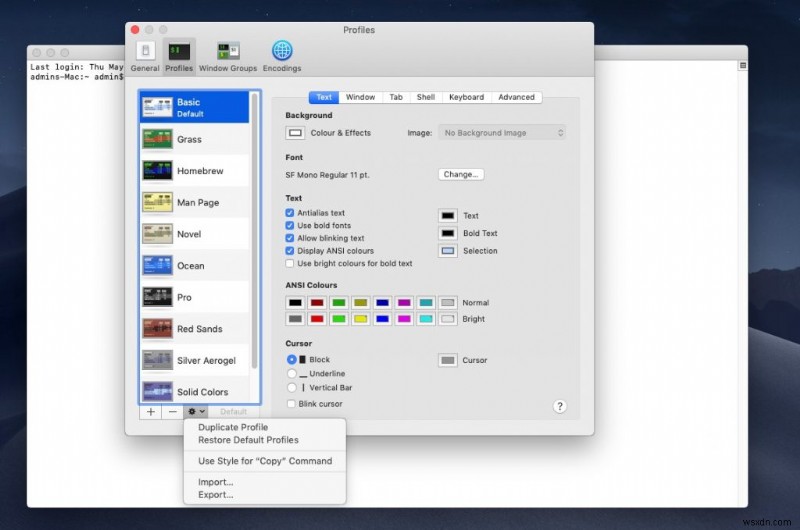Open the Text colour swatch

[448, 216]
